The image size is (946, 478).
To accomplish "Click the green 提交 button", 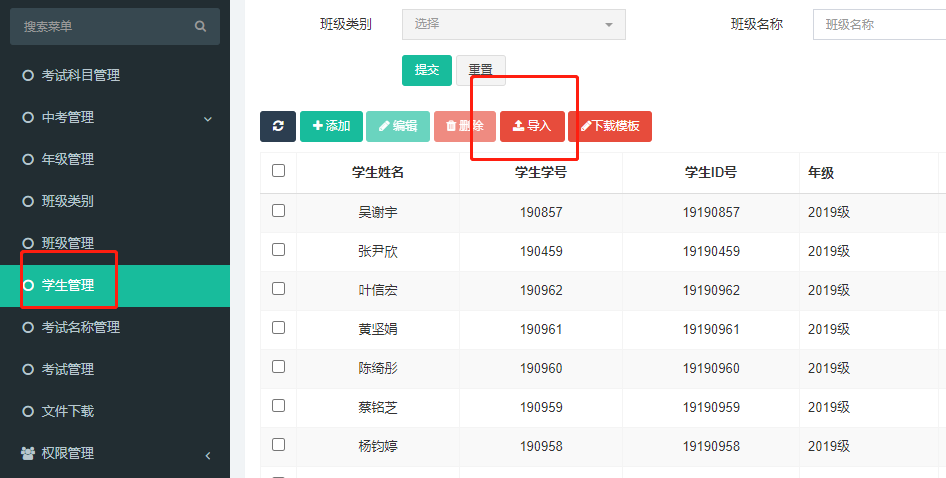I will tap(427, 70).
